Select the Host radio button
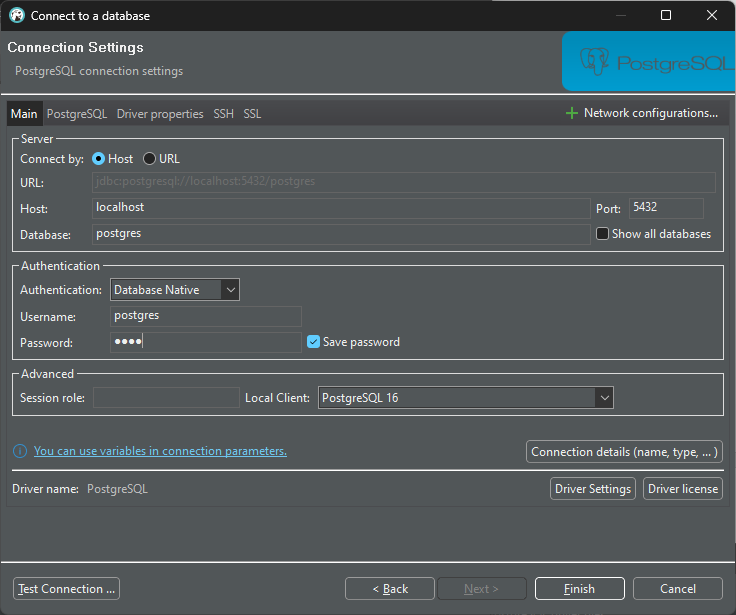Viewport: 736px width, 615px height. coord(98,159)
